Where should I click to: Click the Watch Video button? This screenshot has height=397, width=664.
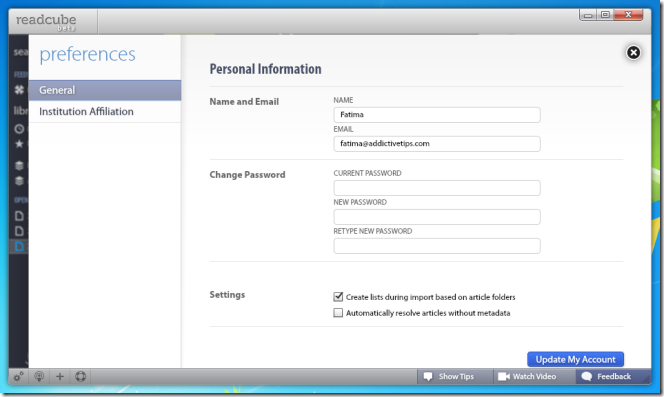tap(527, 376)
